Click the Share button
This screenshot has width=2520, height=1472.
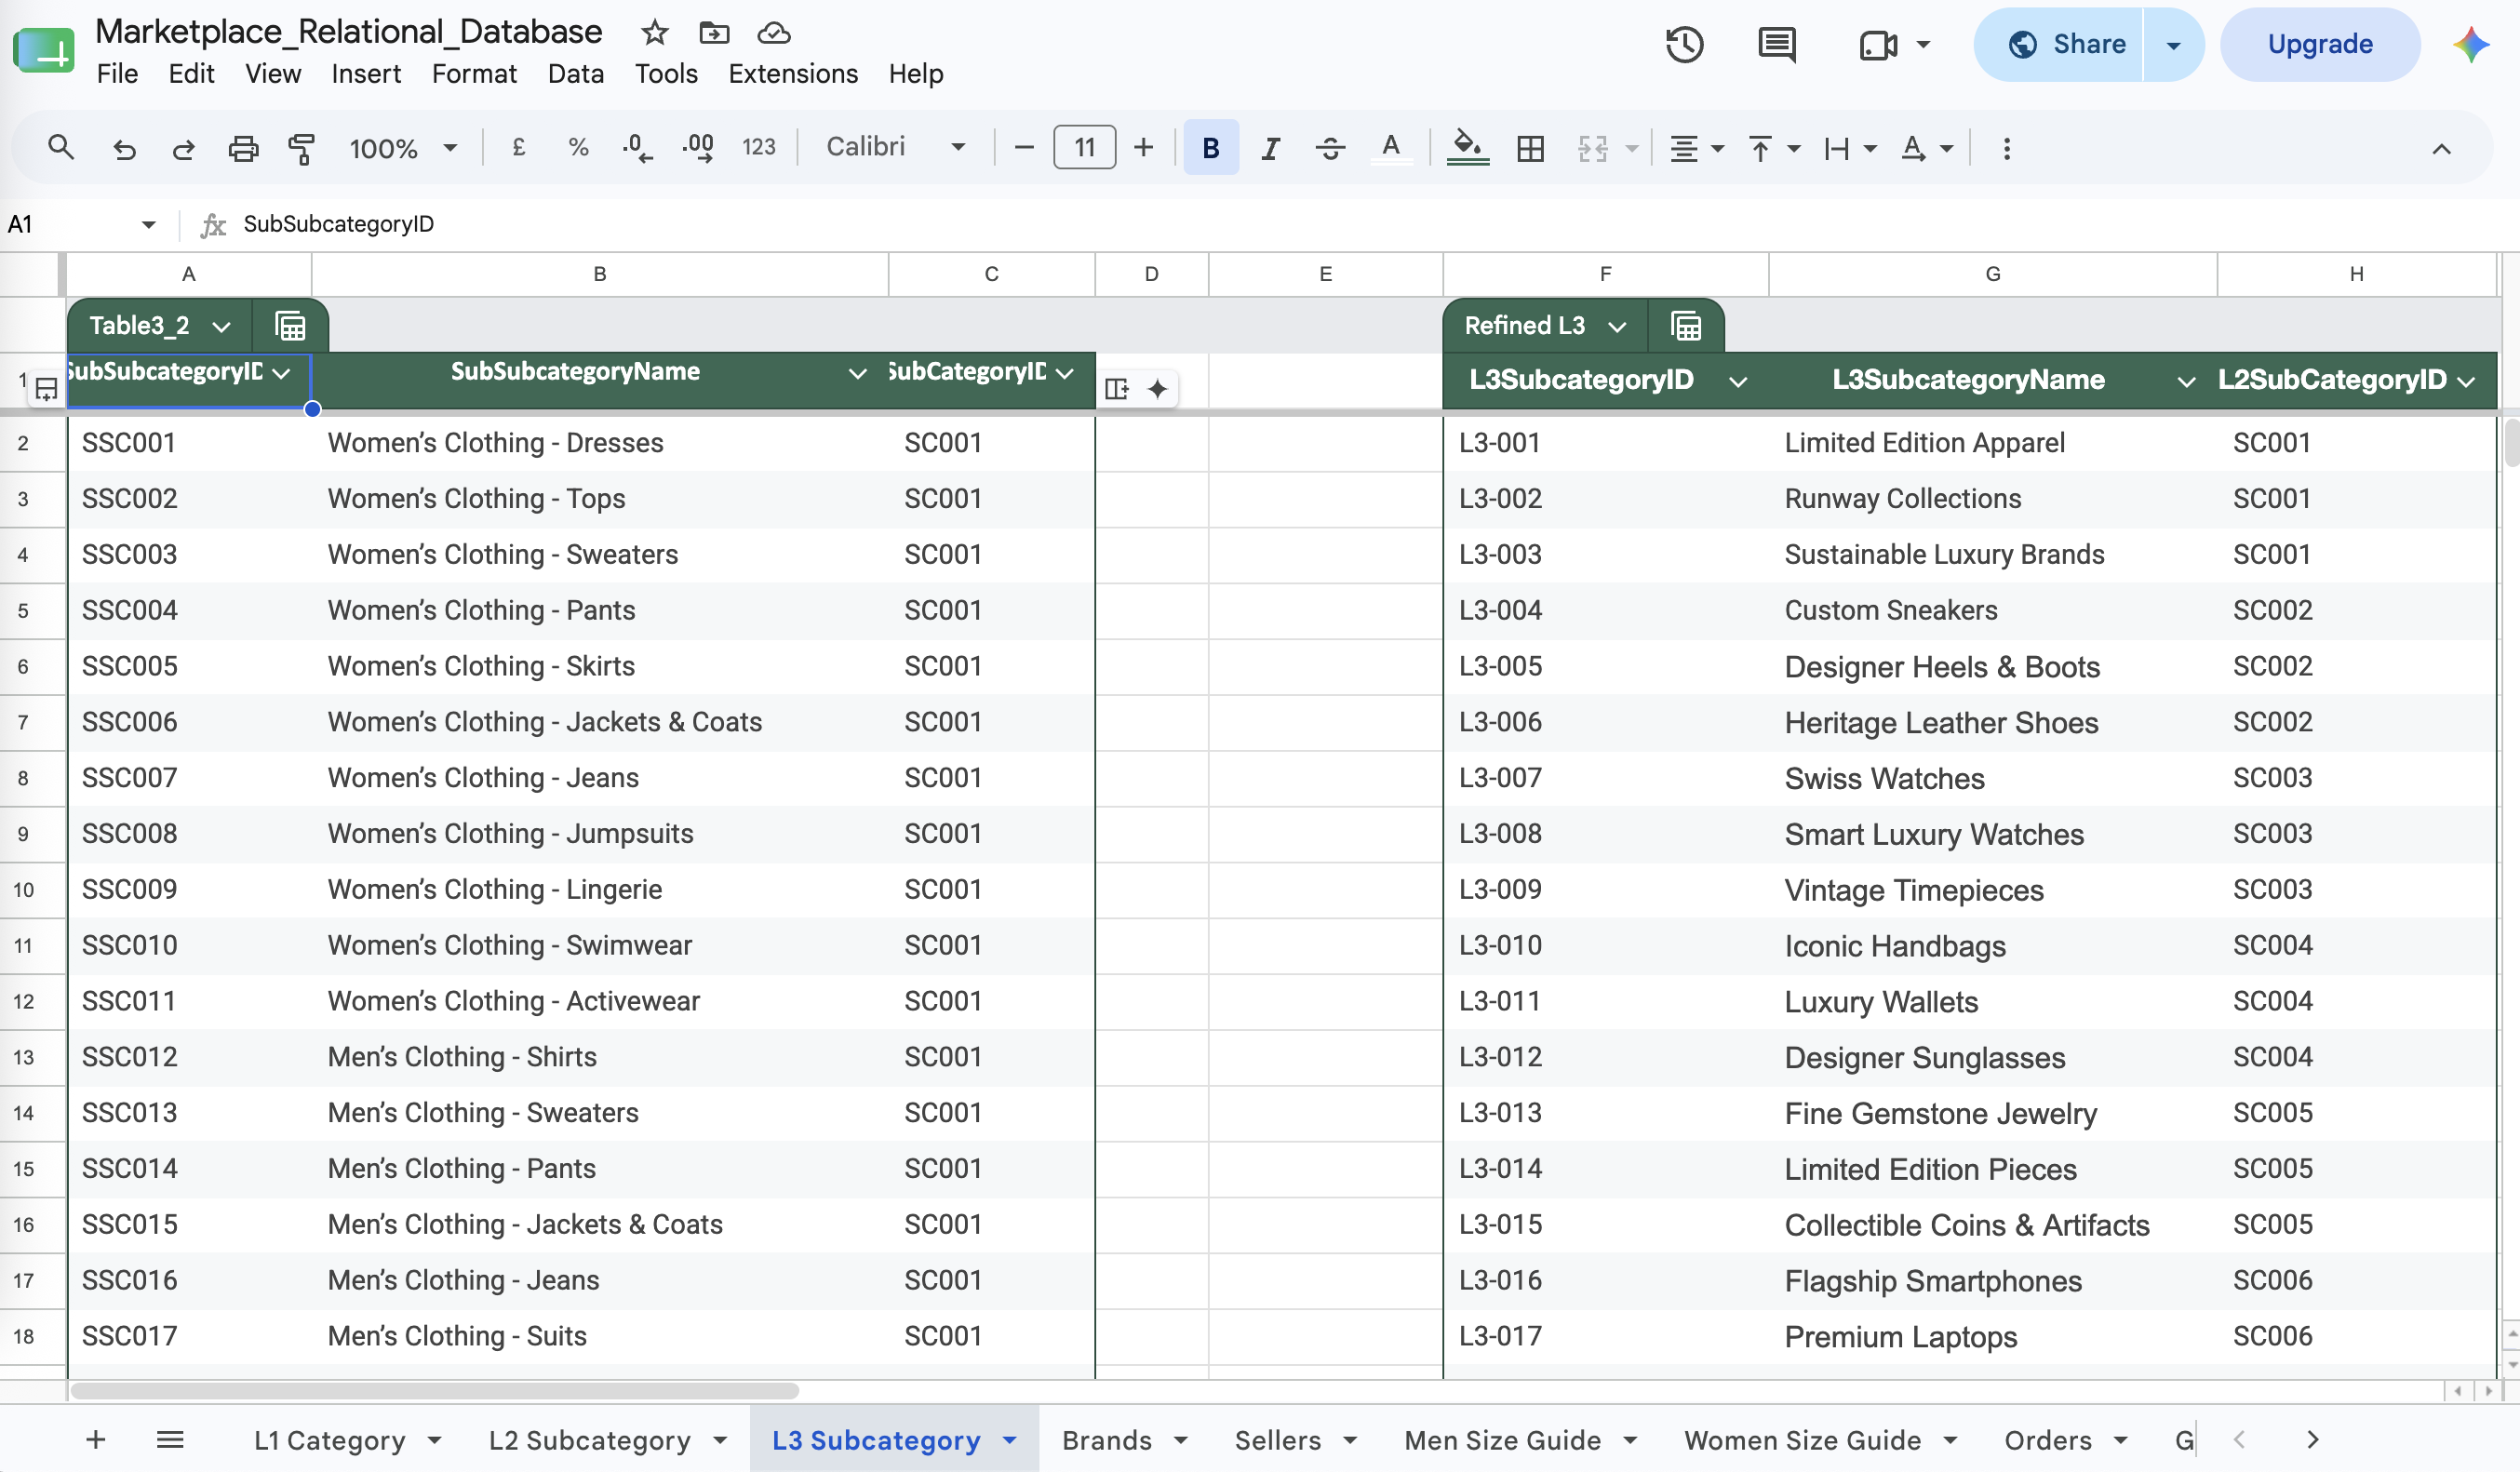(2060, 44)
